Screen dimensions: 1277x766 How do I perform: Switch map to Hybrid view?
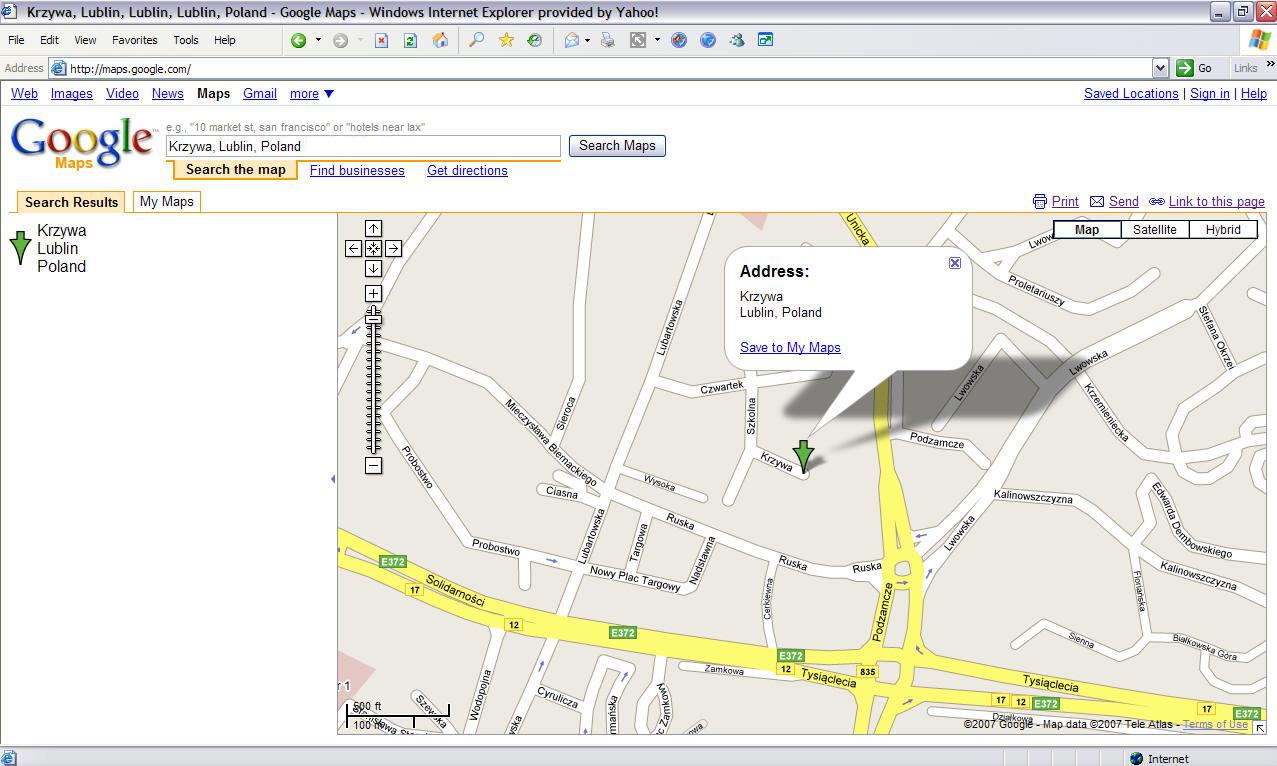[x=1223, y=230]
